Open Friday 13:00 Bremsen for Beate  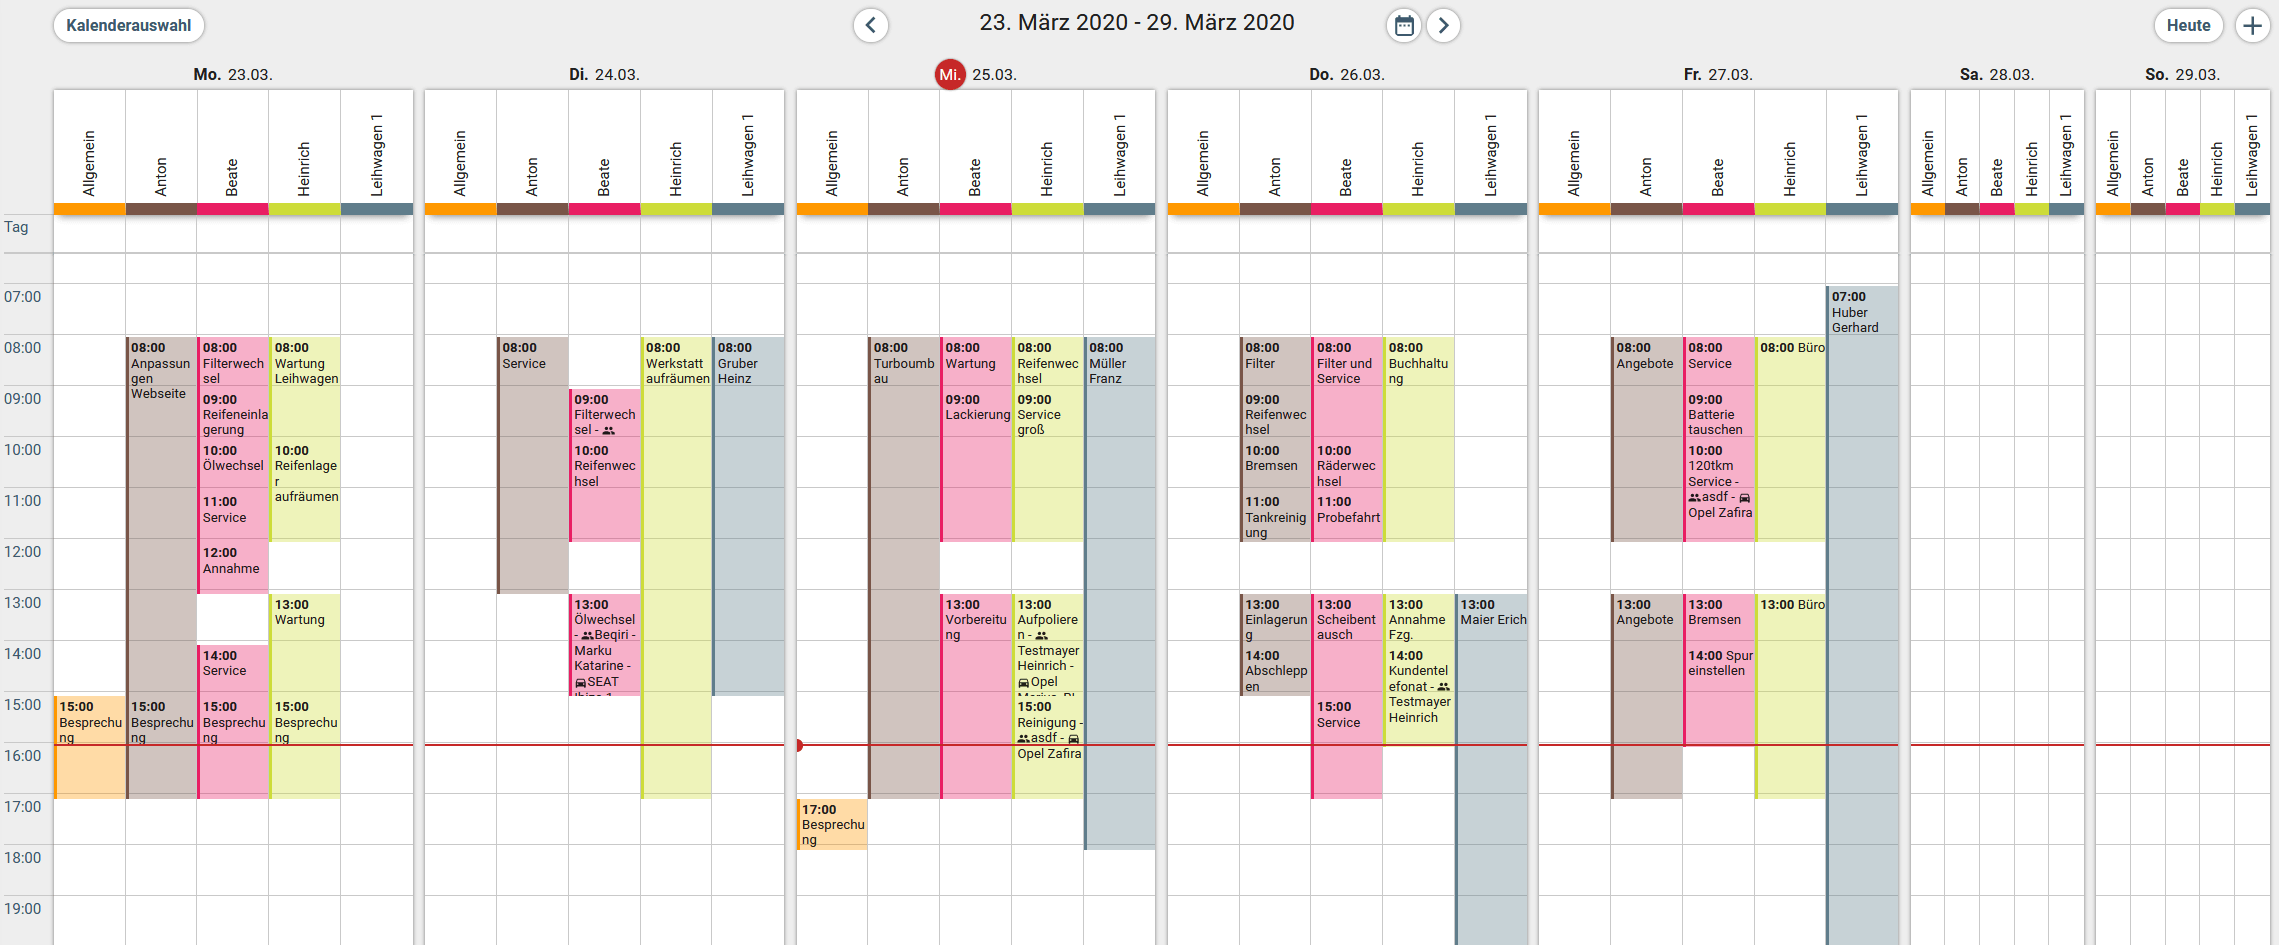click(1719, 619)
